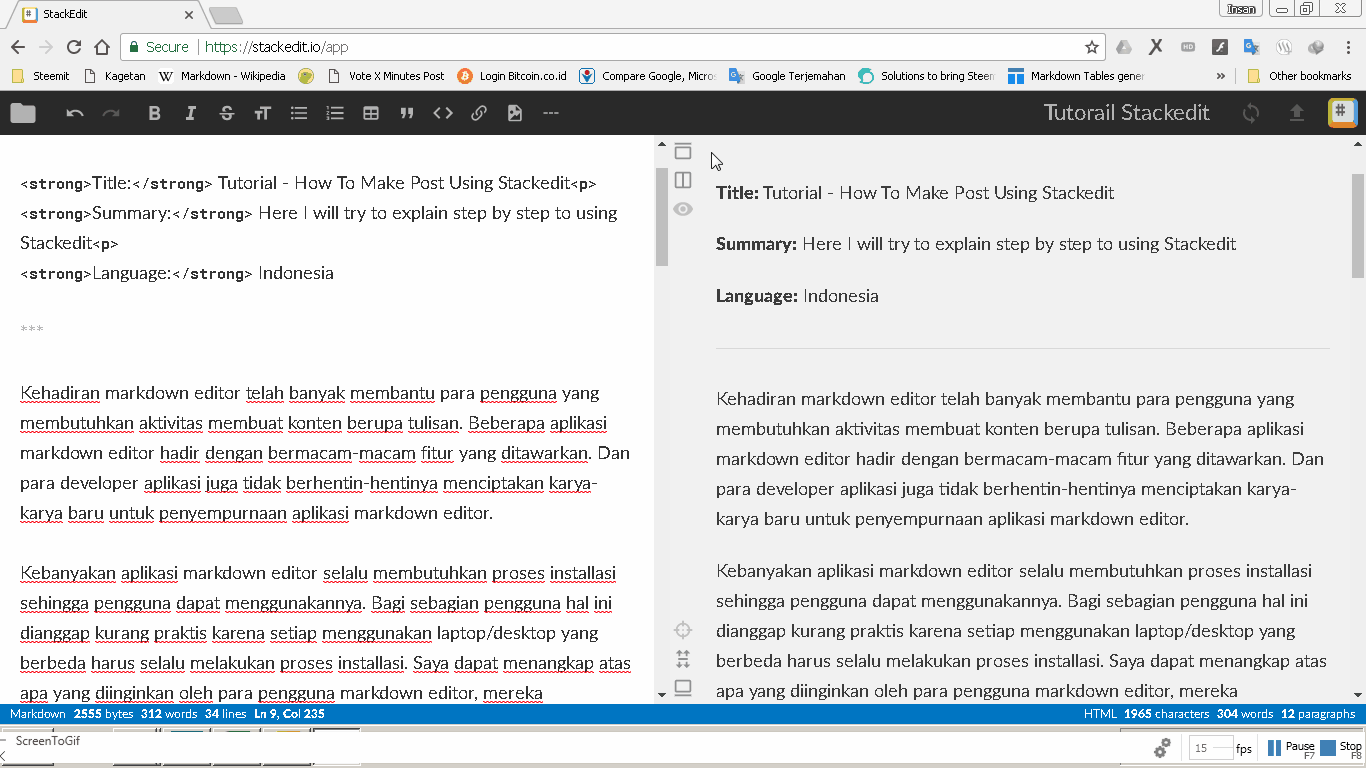Insert a table

pos(371,113)
